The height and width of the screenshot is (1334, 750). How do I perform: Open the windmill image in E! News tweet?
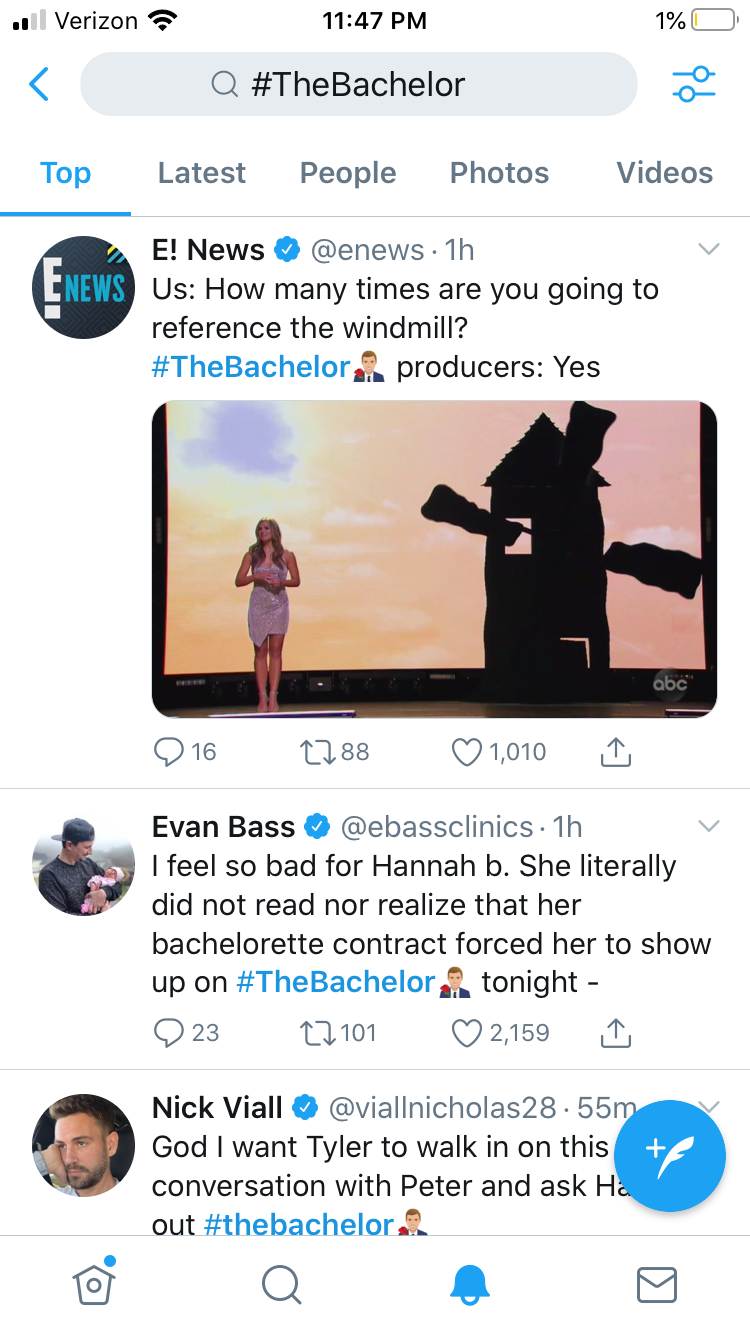click(434, 559)
